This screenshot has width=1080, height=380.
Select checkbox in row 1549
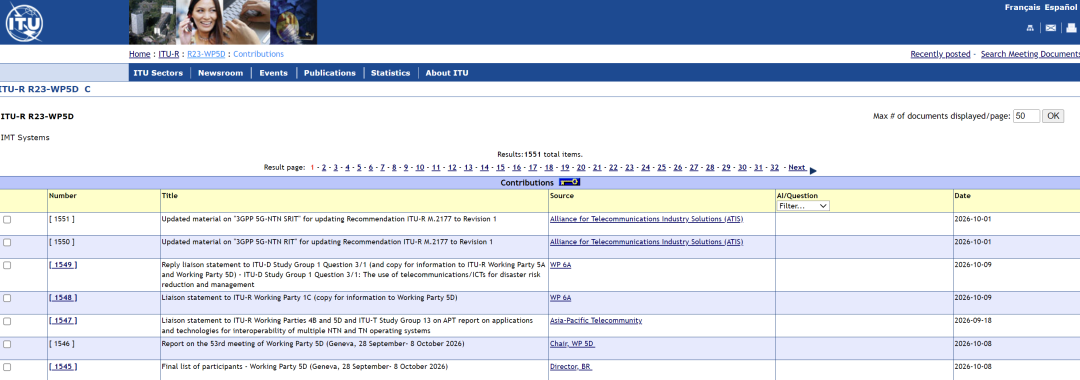pyautogui.click(x=7, y=265)
